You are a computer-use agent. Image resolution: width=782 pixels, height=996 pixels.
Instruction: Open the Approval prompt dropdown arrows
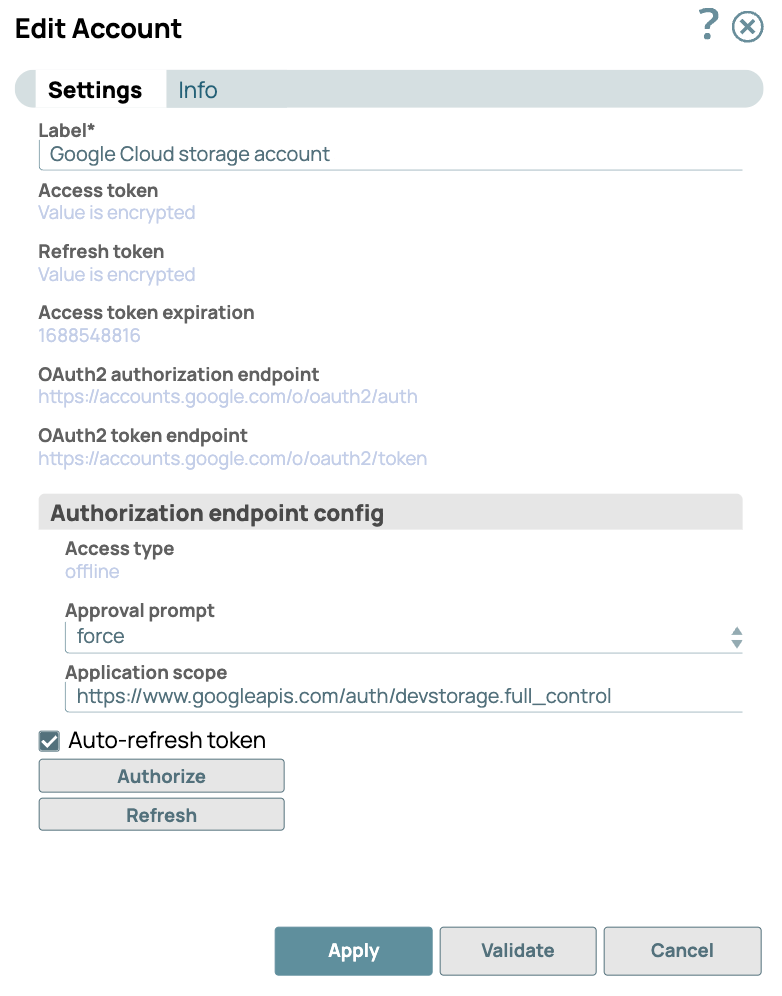click(x=736, y=637)
